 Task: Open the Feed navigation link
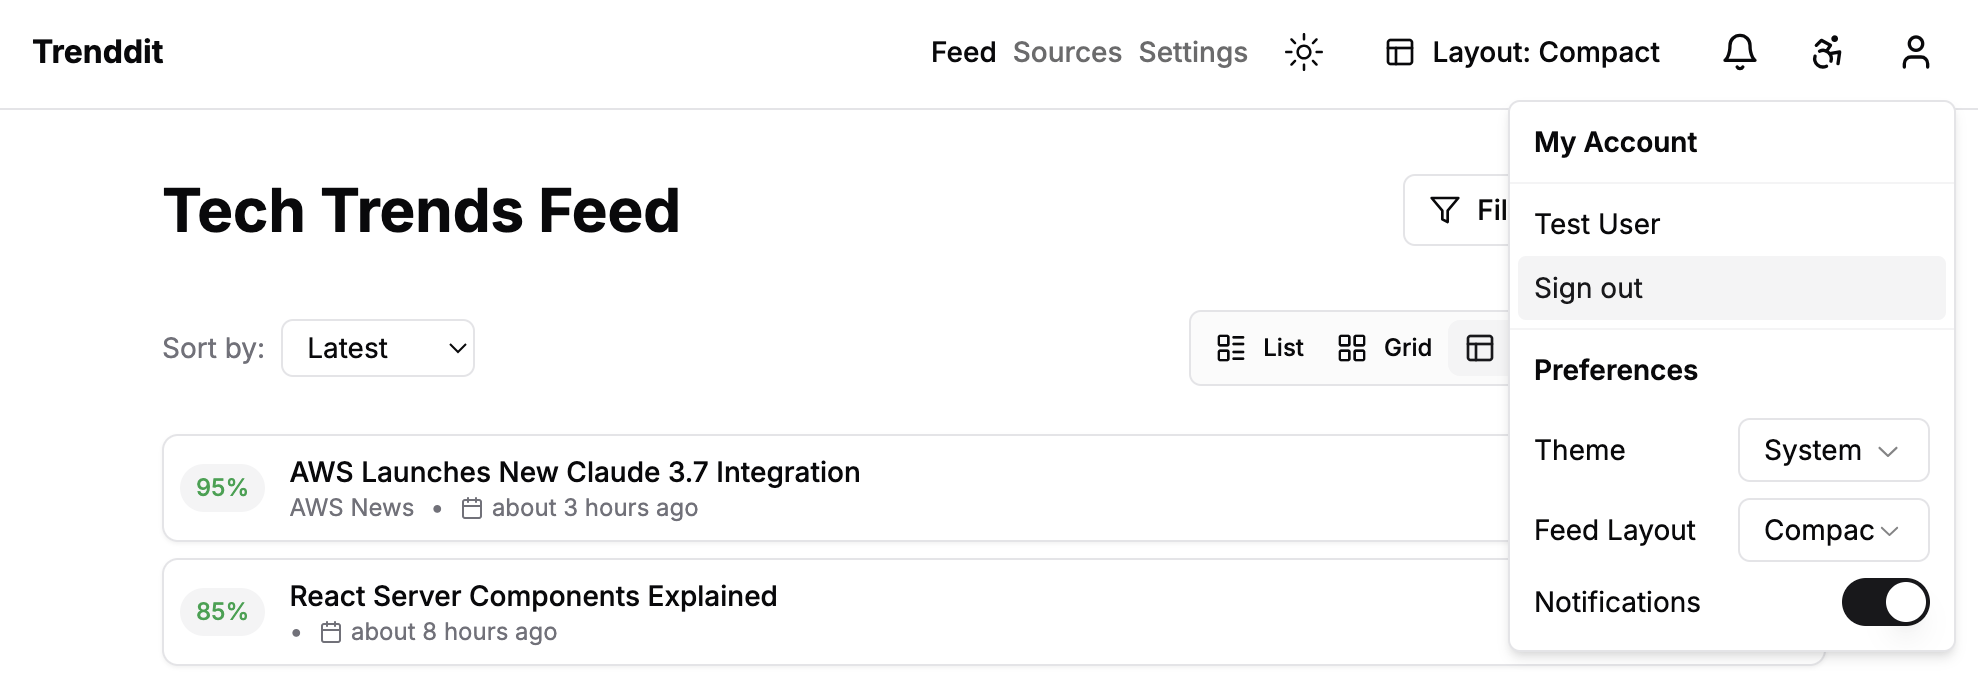click(963, 52)
